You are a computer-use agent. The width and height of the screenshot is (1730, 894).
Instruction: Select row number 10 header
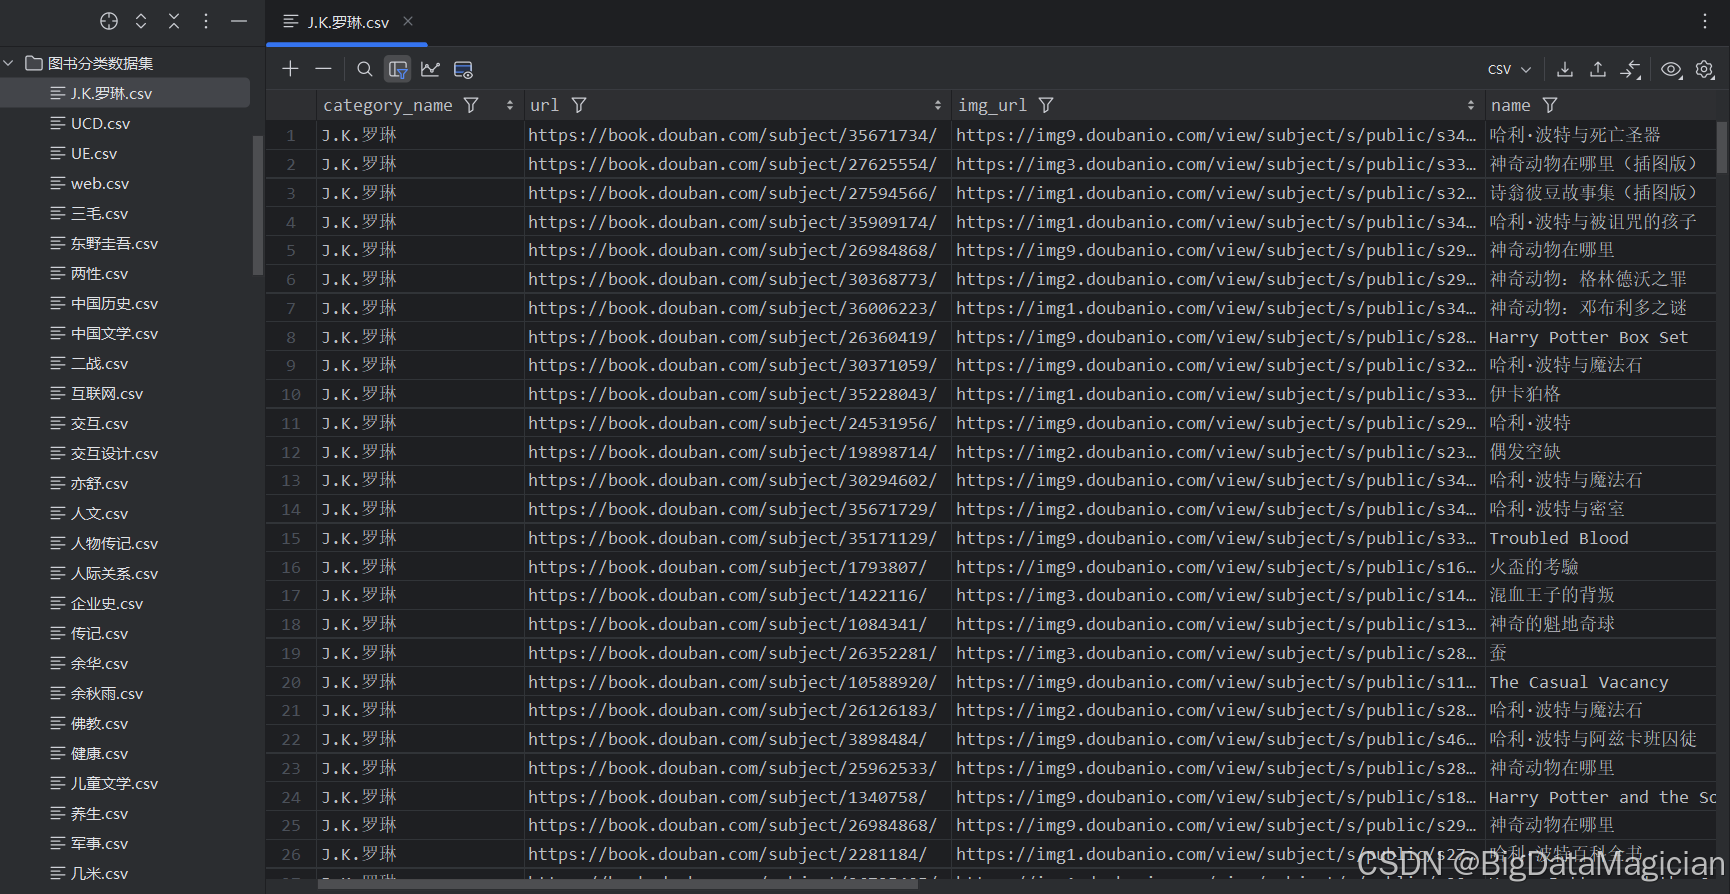291,394
